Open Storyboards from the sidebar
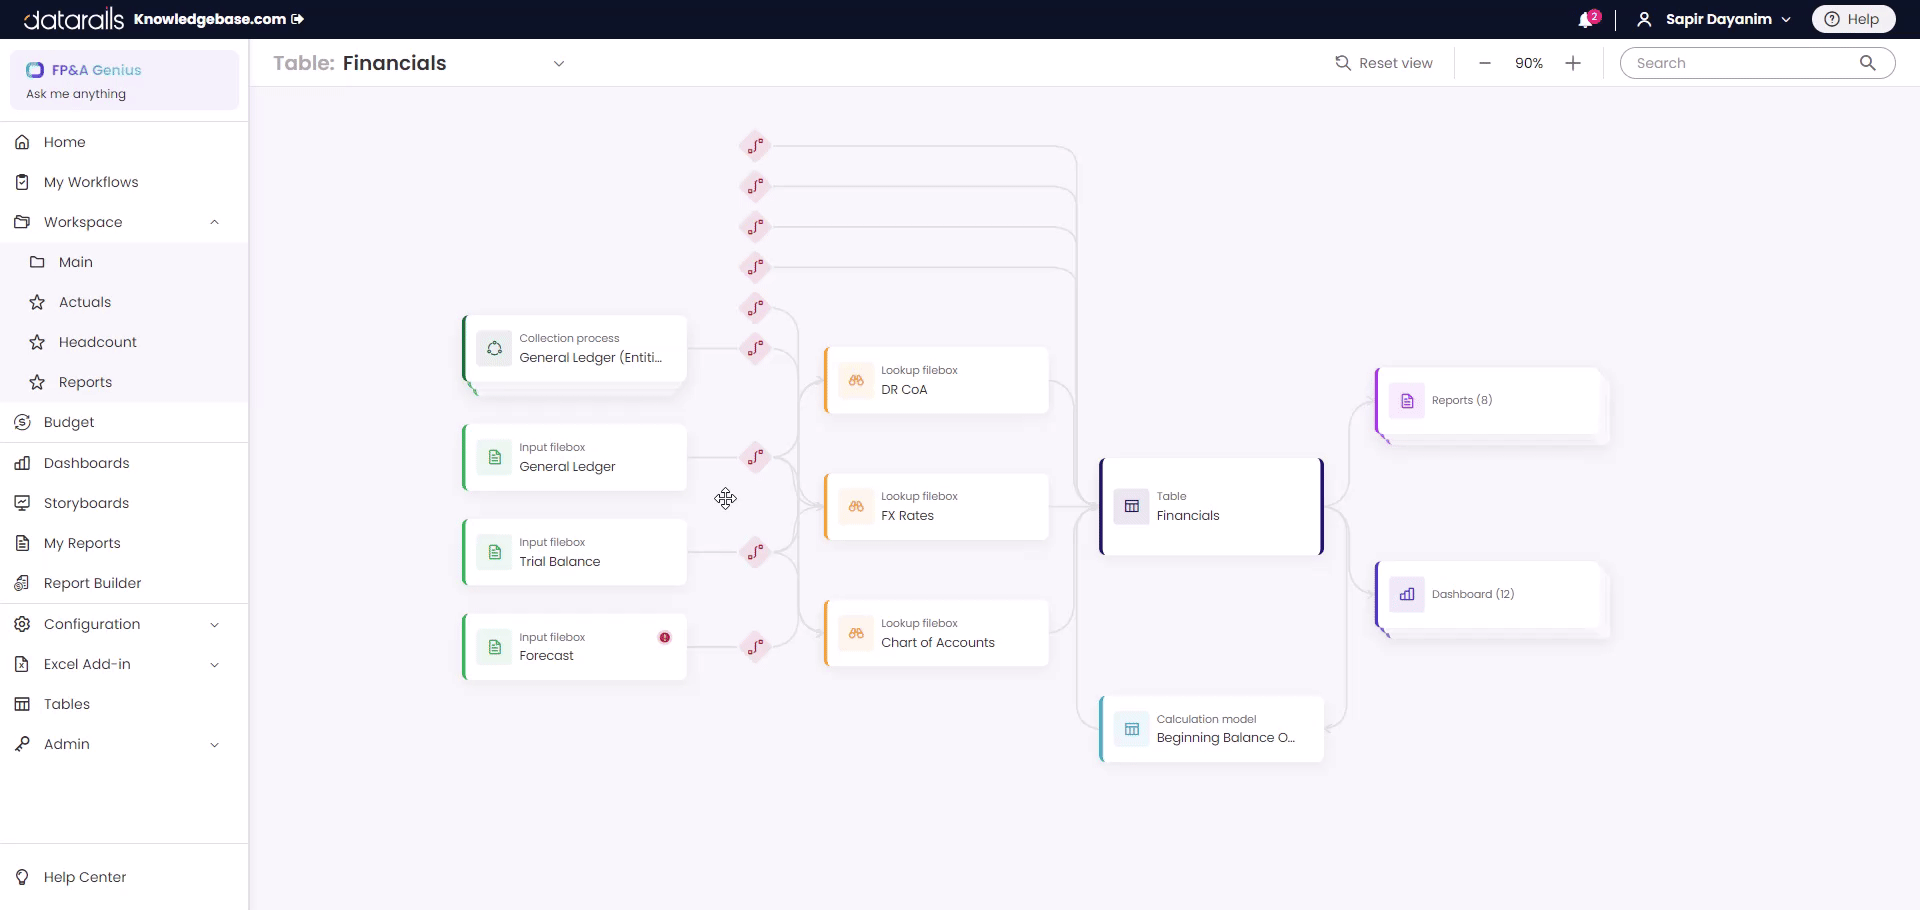 pos(85,503)
